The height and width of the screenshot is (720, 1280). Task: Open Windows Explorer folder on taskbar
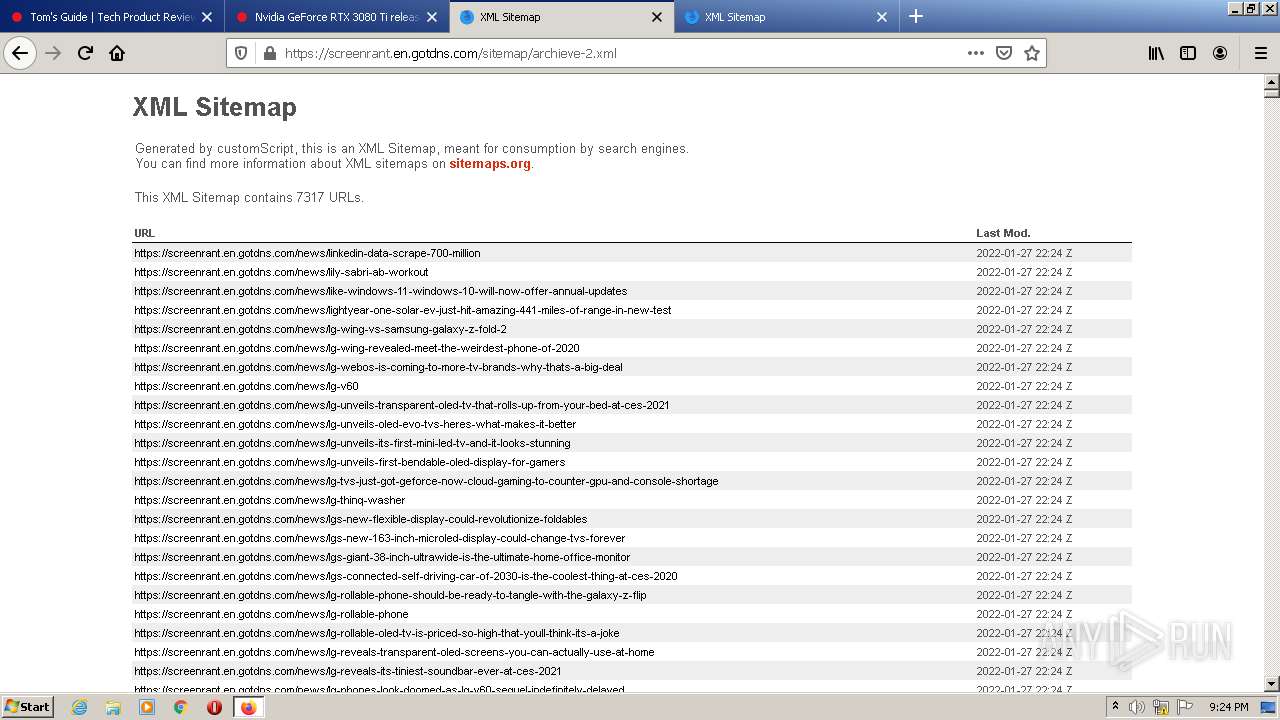[113, 707]
